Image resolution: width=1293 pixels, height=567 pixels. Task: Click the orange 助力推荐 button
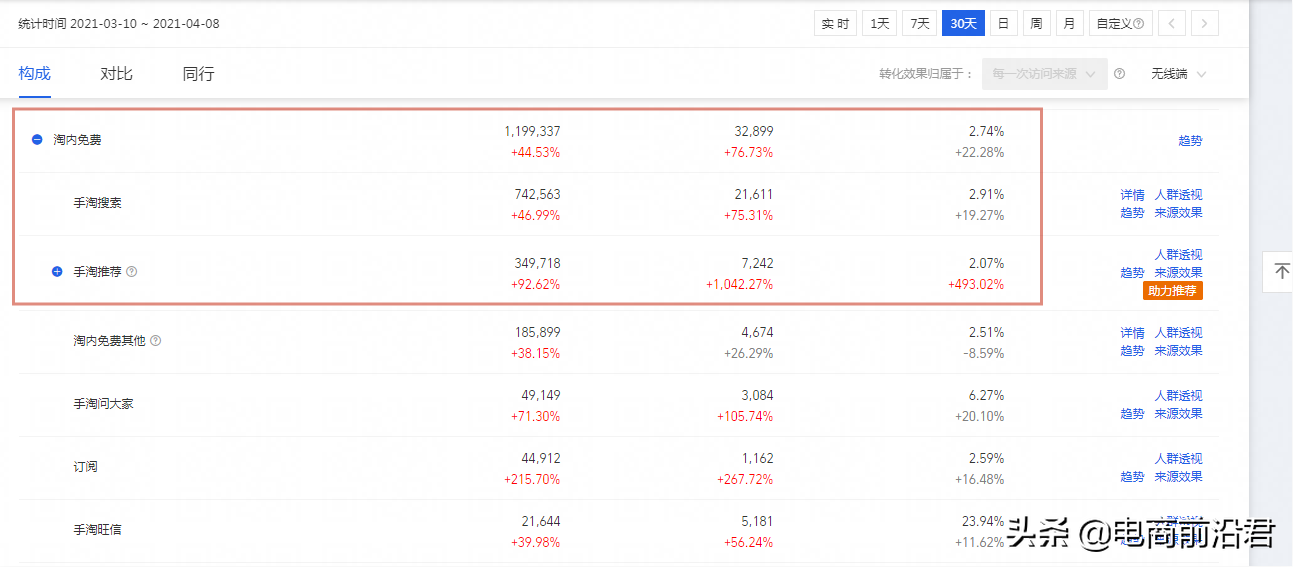tap(1173, 291)
